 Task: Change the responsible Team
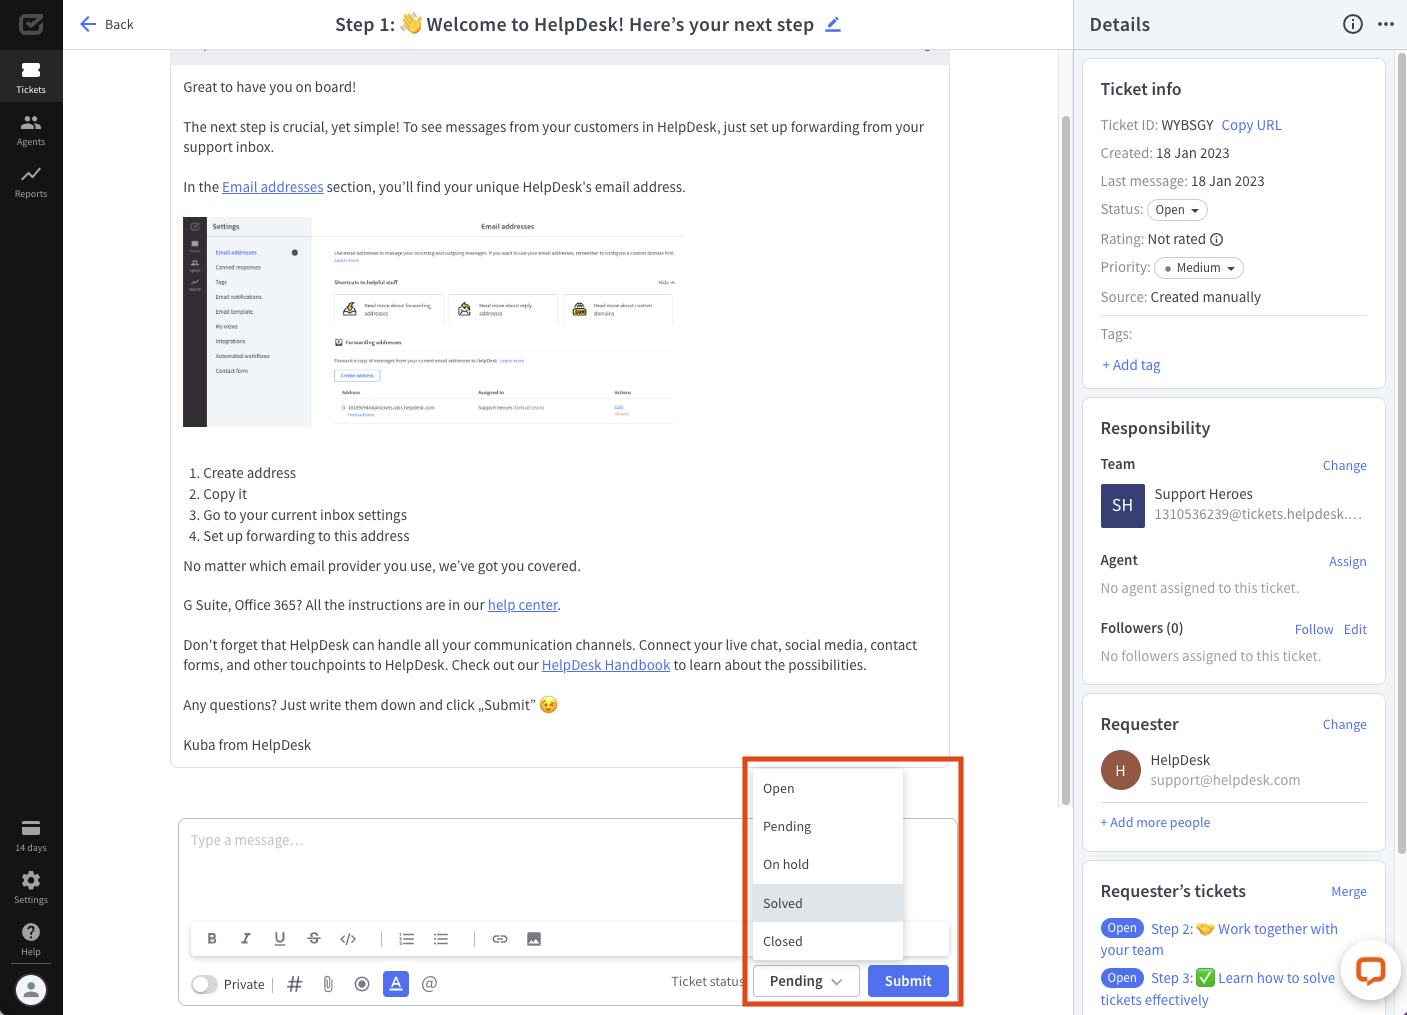[1344, 465]
